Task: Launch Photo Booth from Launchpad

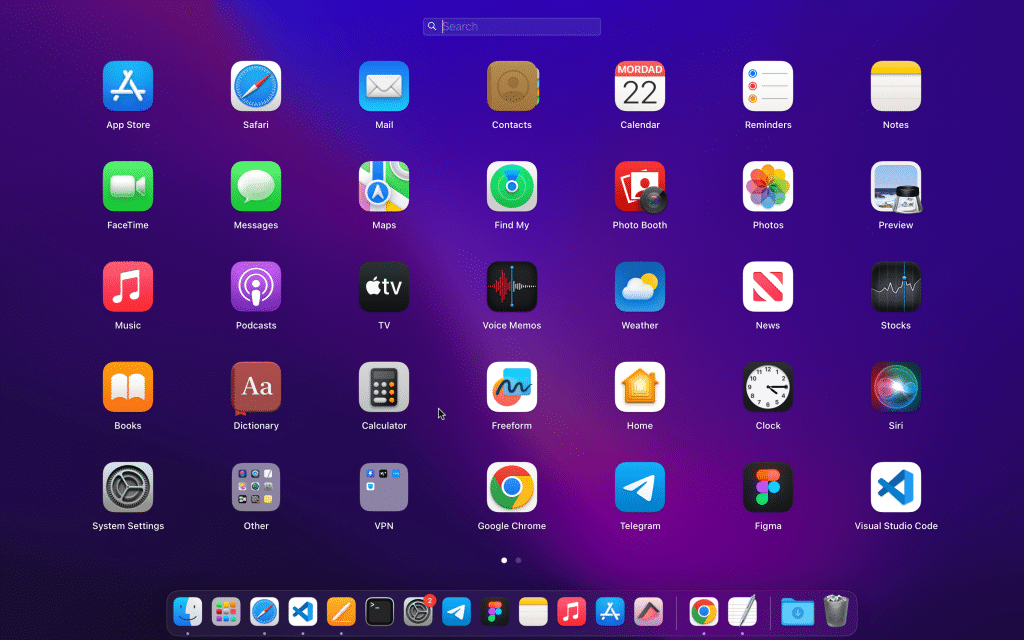Action: pyautogui.click(x=640, y=187)
